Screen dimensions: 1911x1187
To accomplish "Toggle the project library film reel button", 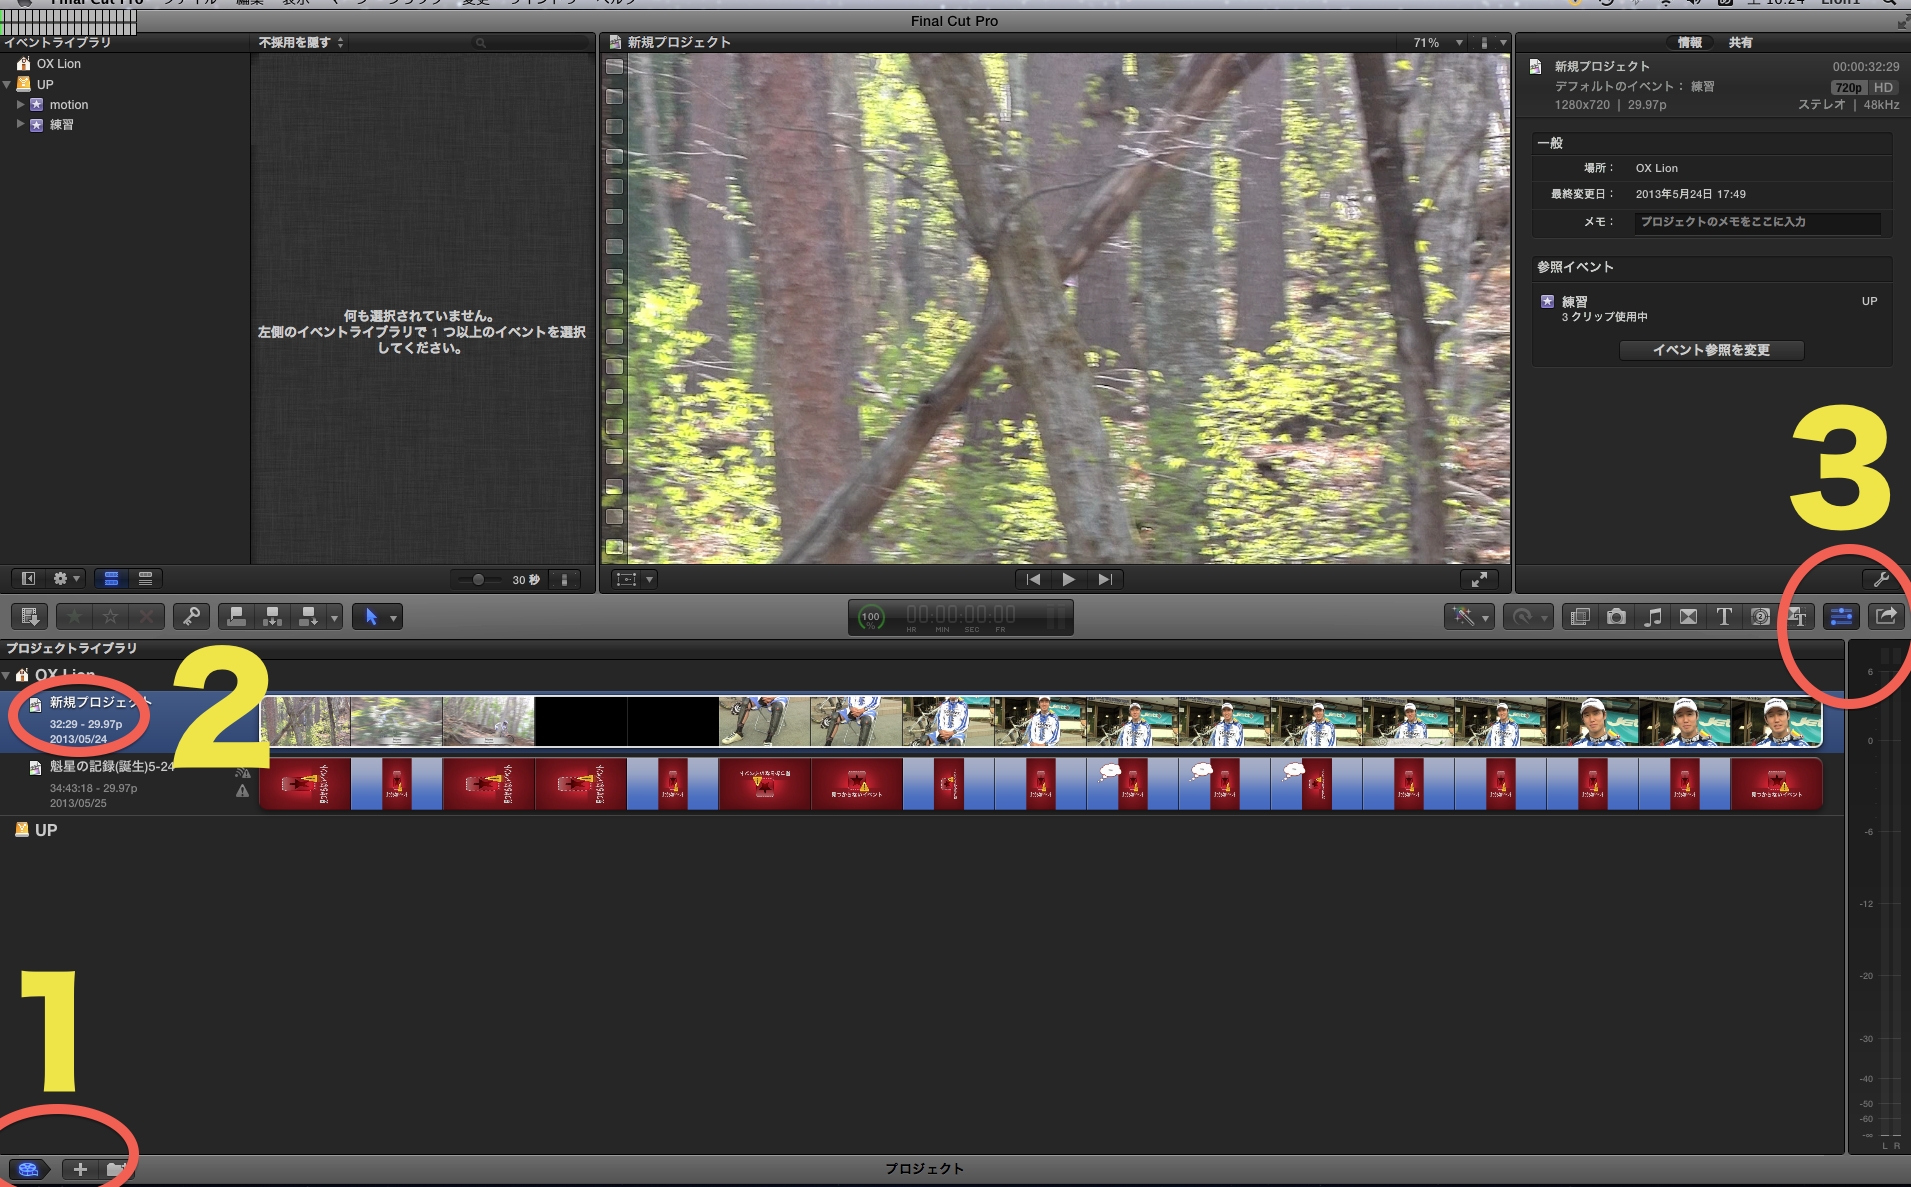I will pyautogui.click(x=28, y=1169).
